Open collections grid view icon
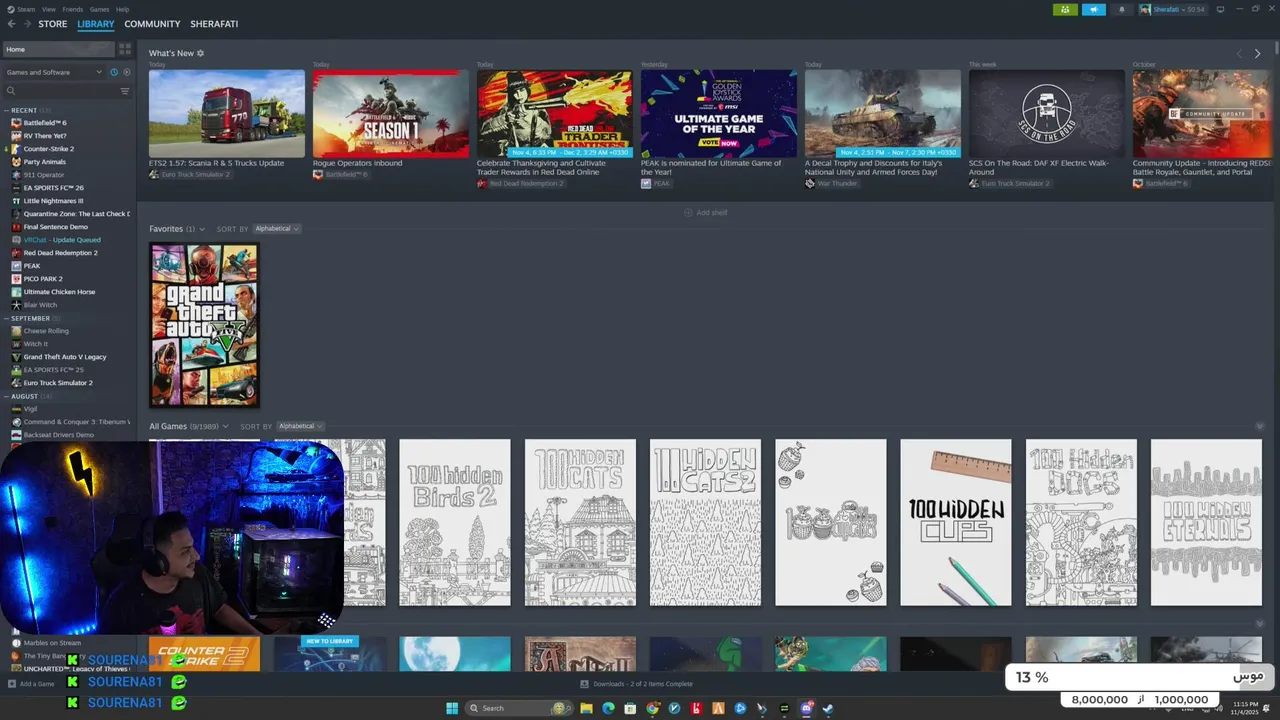This screenshot has width=1280, height=720. (125, 49)
